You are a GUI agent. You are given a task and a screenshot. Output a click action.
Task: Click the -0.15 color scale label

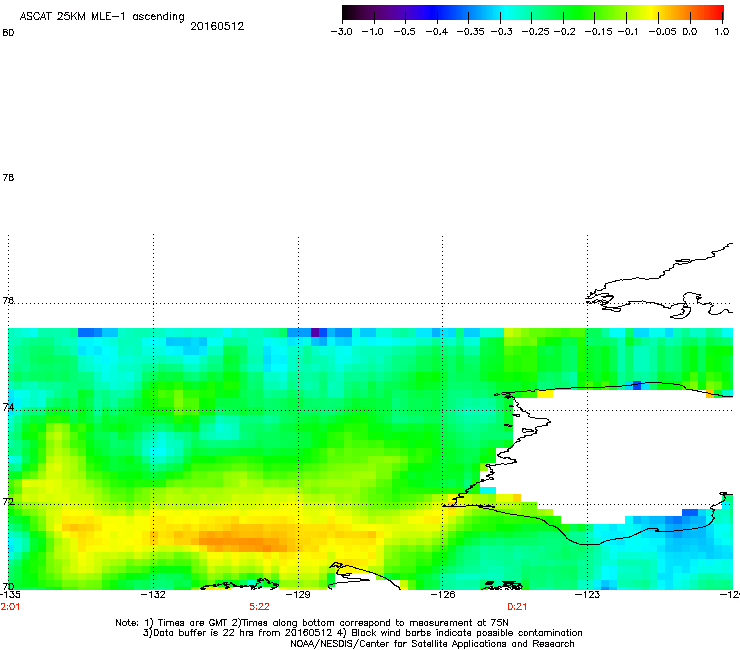click(x=598, y=32)
